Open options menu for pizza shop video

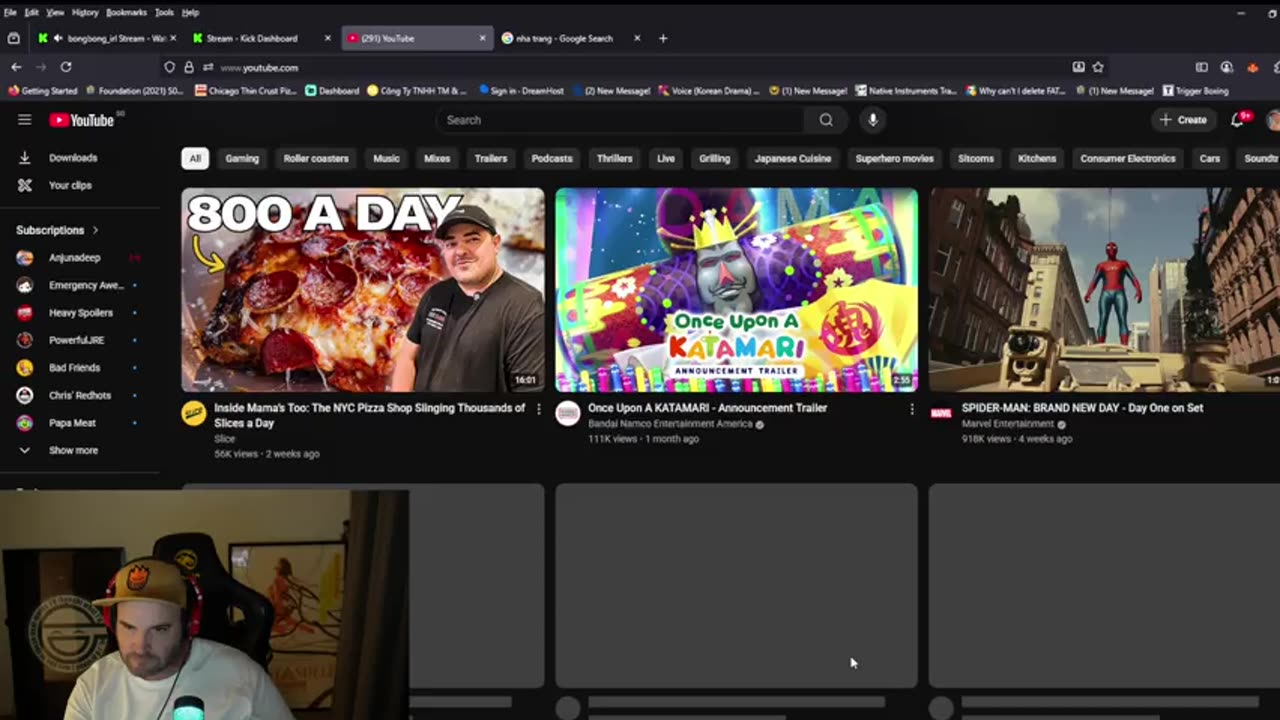(538, 409)
